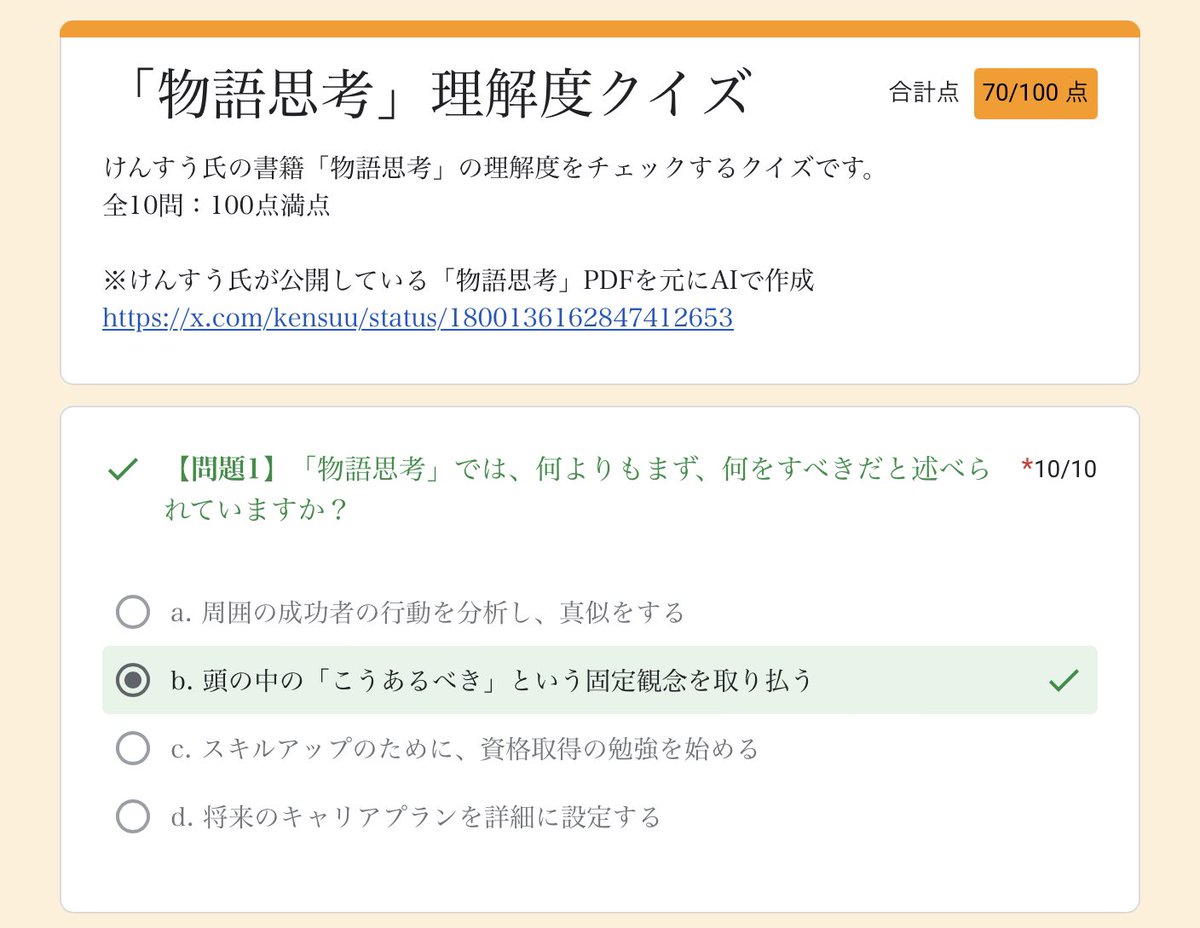
Task: Click the correct-answer checkmark in option b row
Action: (1064, 681)
